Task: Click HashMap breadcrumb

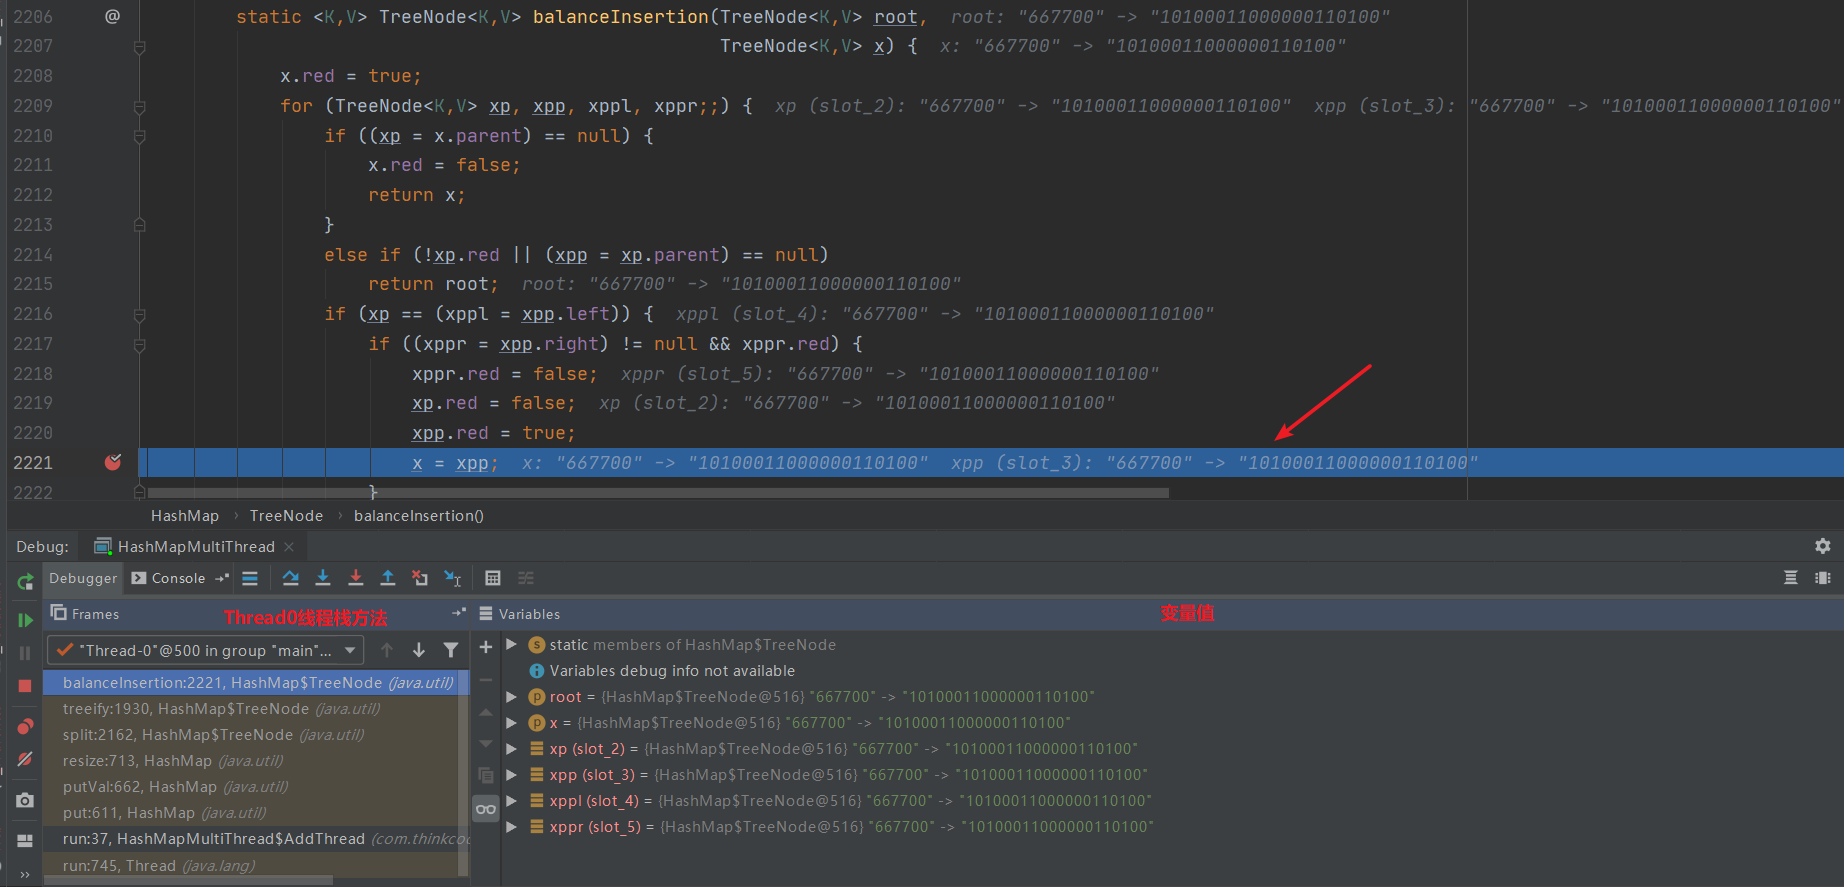Action: tap(185, 515)
